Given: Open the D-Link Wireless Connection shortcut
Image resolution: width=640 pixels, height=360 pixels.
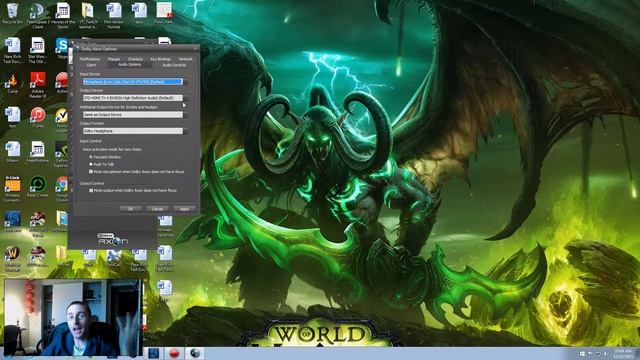Looking at the screenshot, I should [x=12, y=189].
